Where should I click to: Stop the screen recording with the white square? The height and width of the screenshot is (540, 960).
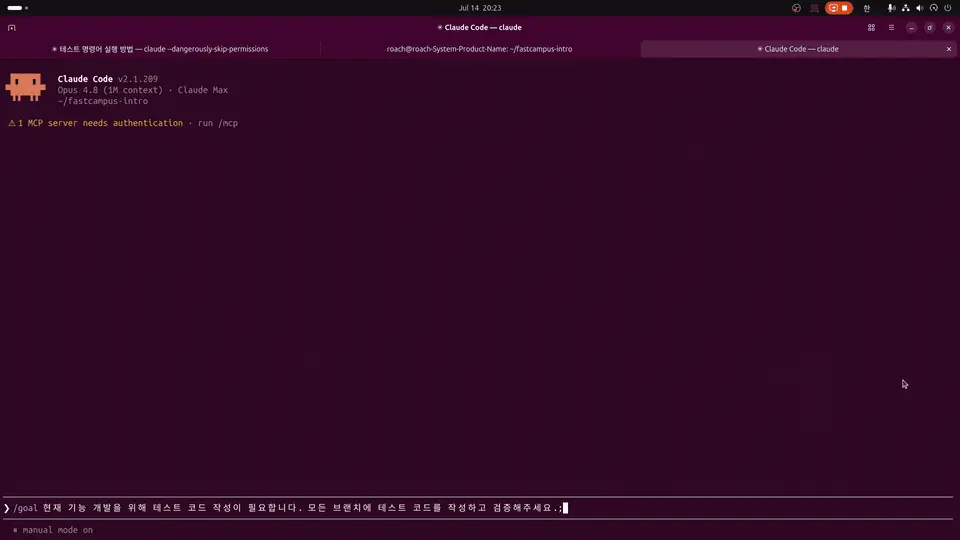point(845,8)
